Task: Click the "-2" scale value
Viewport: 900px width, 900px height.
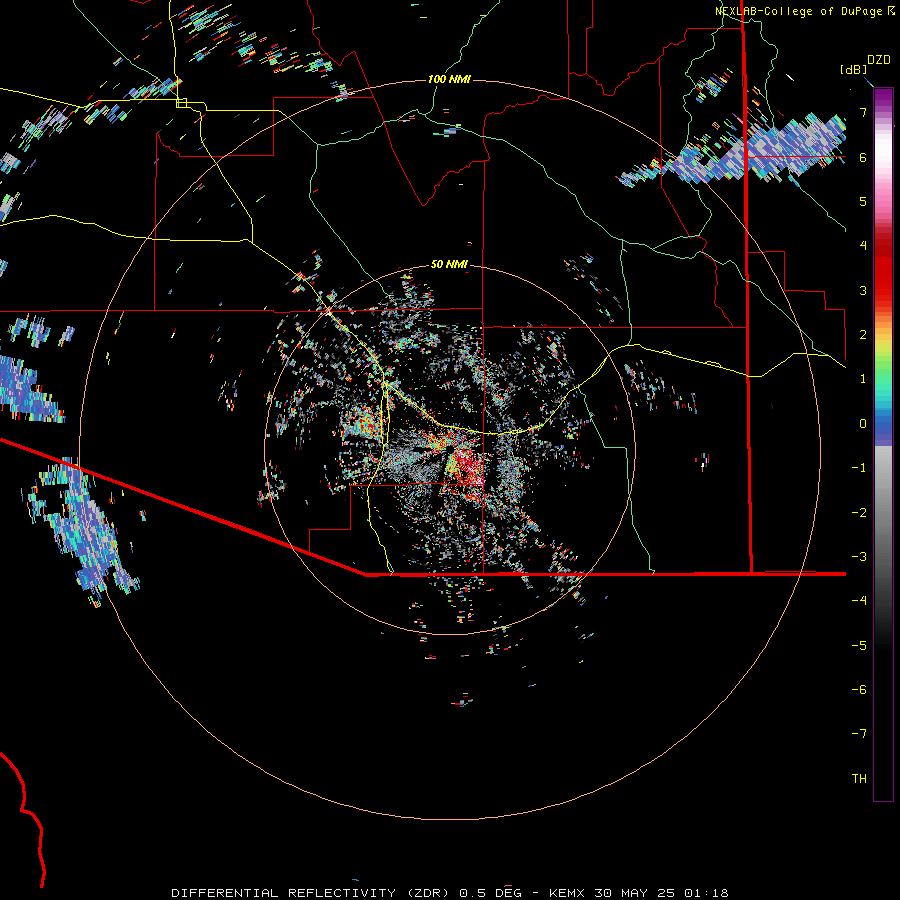Action: pos(859,513)
